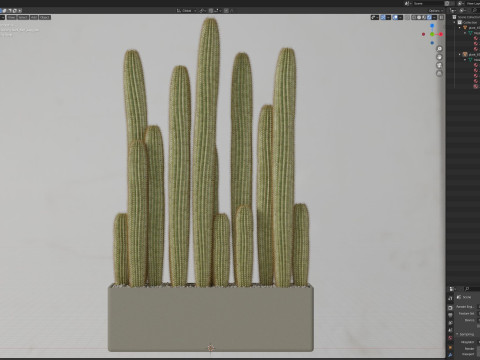Switch to rendered viewport shading
The height and width of the screenshot is (360, 480).
(x=429, y=17)
